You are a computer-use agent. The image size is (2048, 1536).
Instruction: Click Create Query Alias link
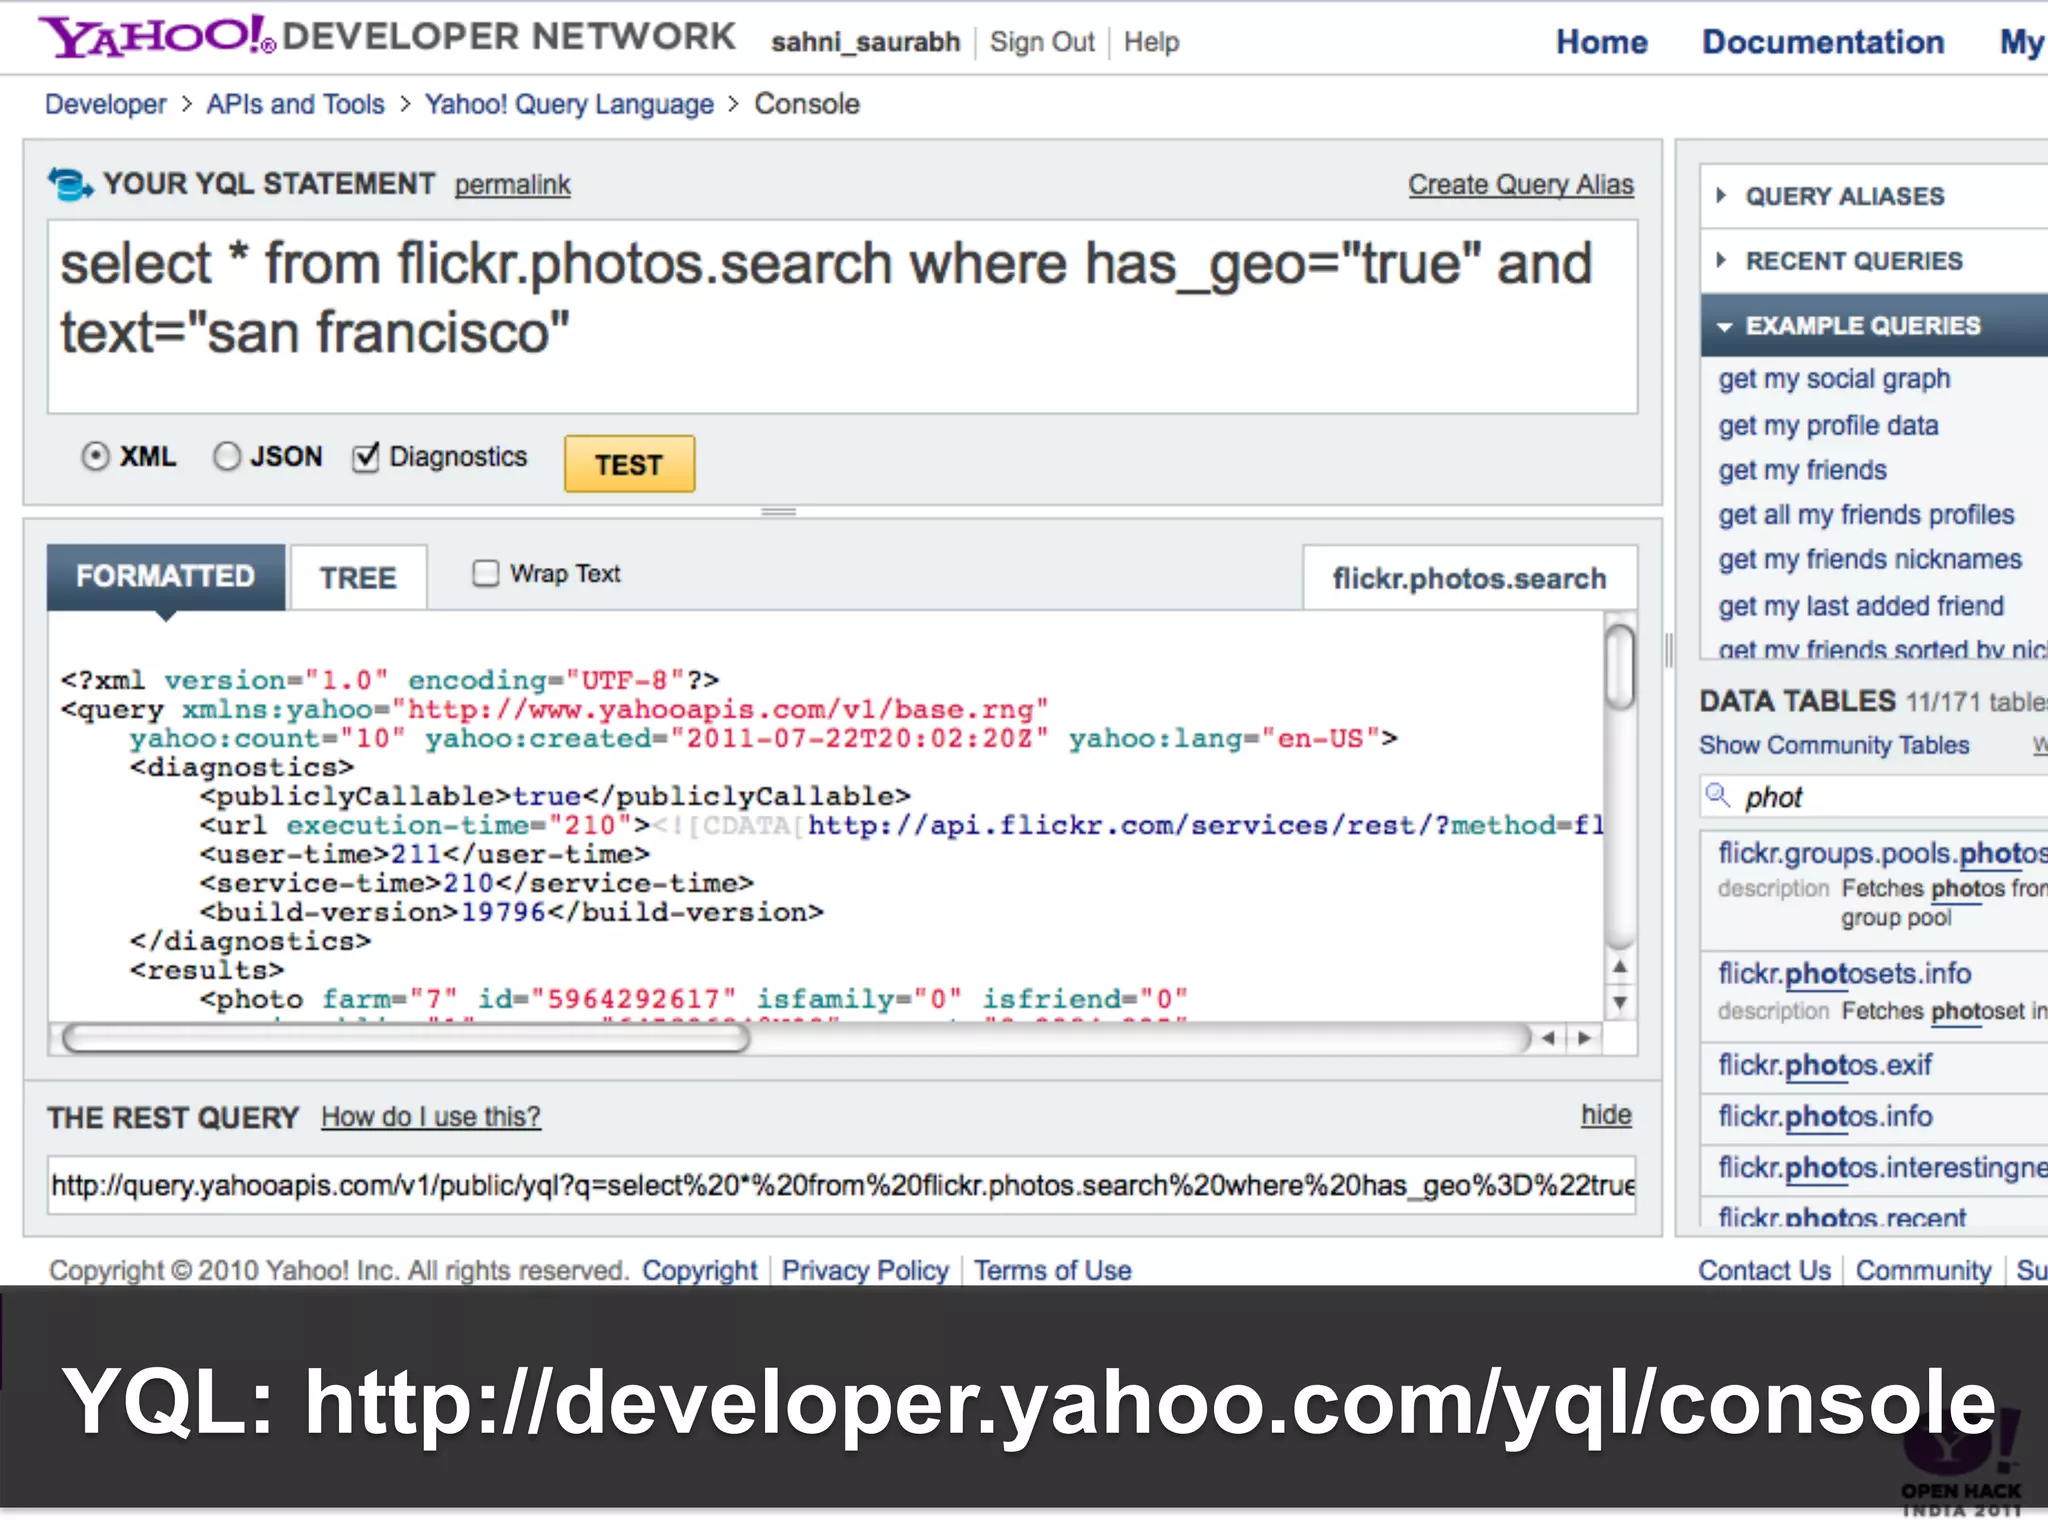coord(1521,185)
